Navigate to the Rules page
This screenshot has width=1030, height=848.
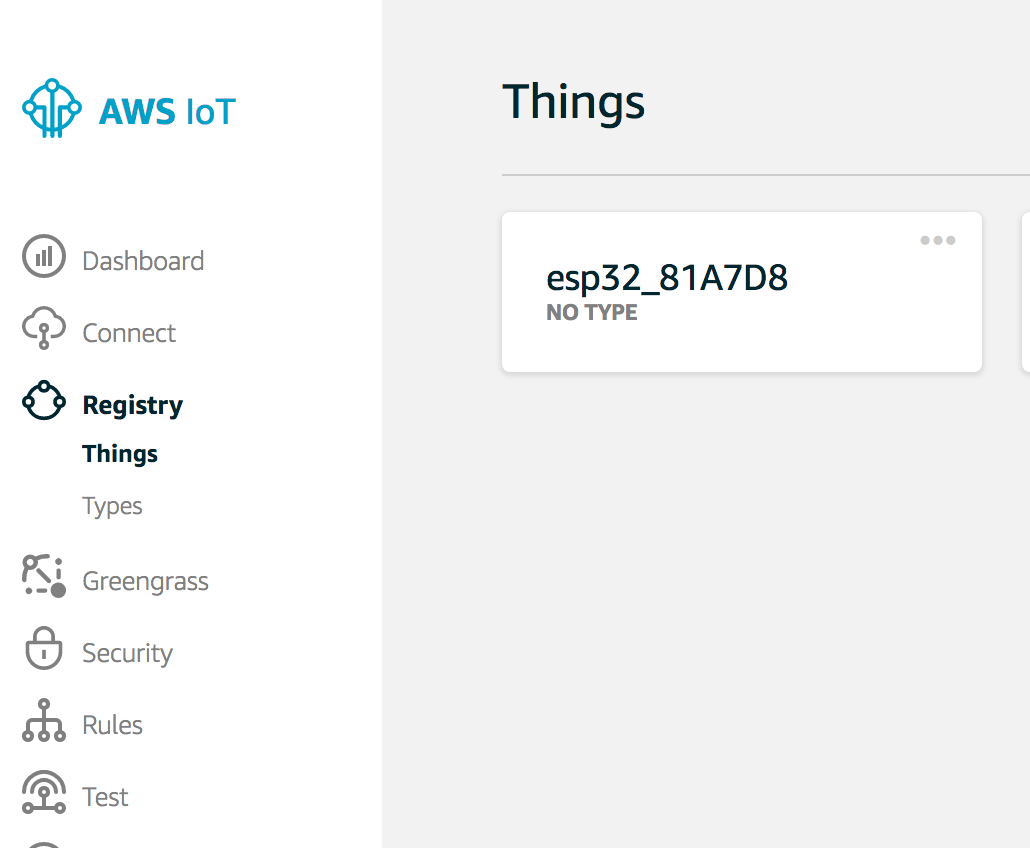coord(112,725)
